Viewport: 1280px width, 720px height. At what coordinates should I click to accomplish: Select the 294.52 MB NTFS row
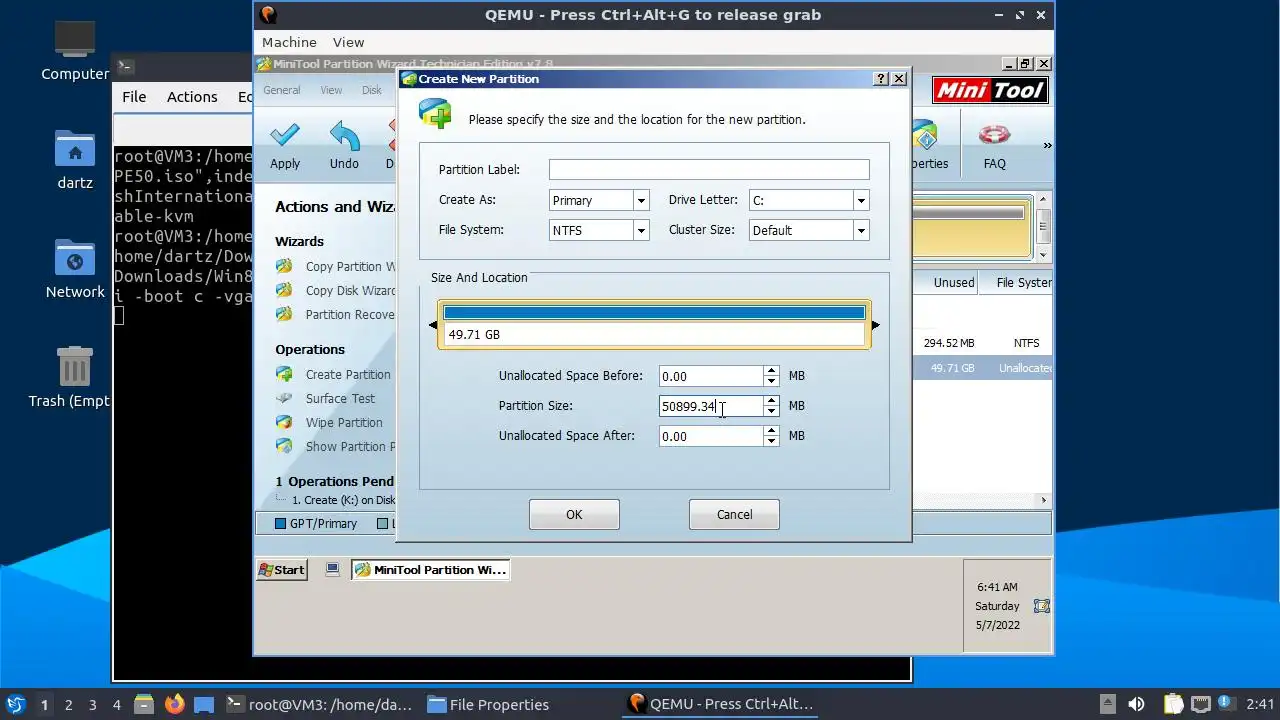[x=982, y=343]
